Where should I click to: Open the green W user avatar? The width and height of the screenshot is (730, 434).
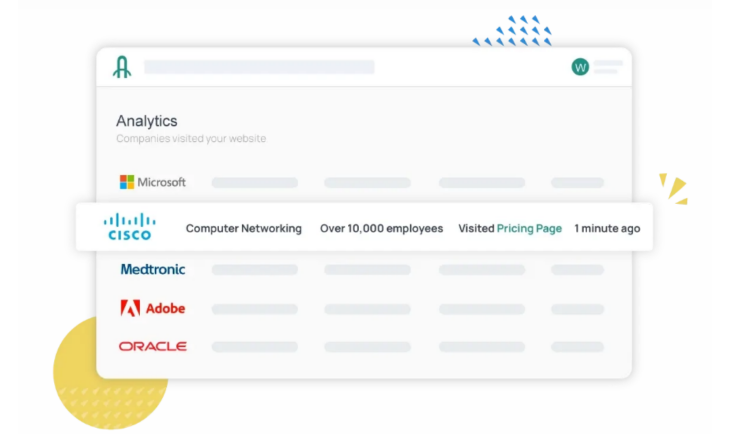580,67
